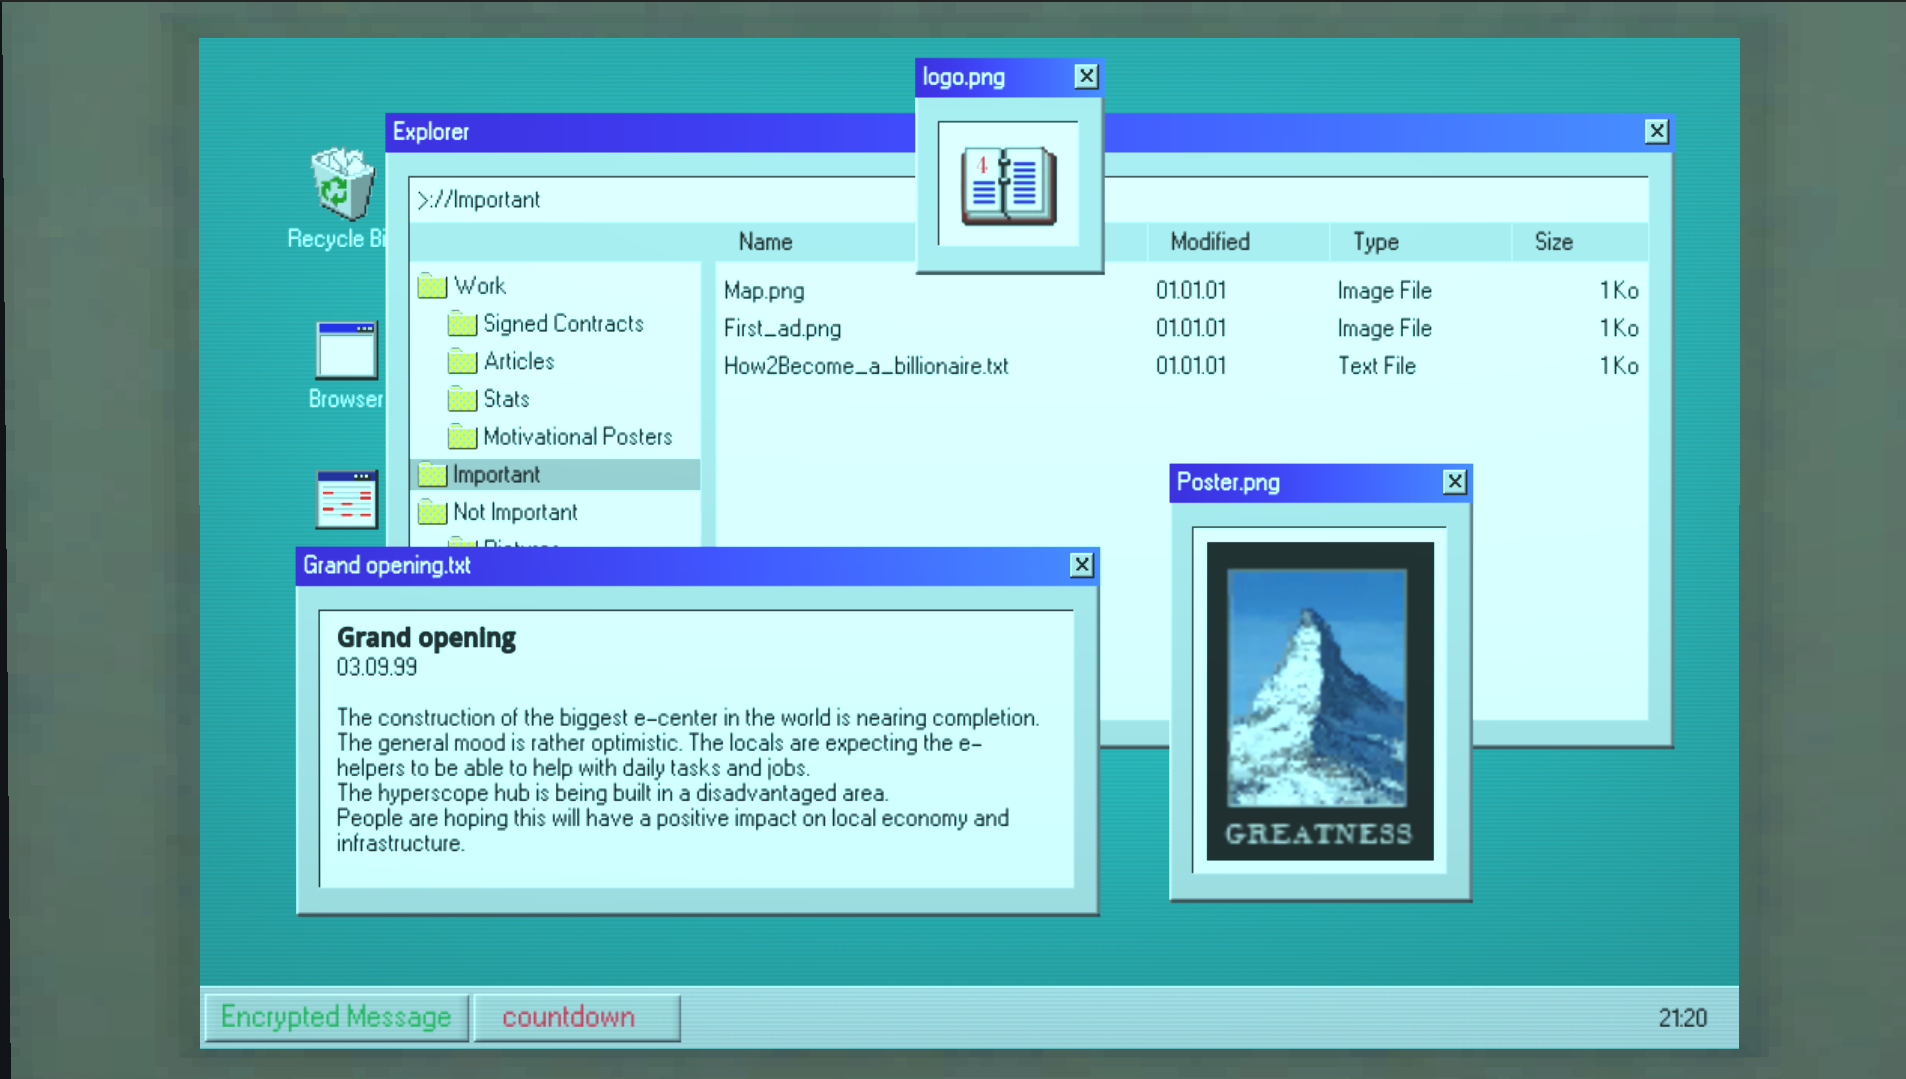
Task: Click the Stats folder icon
Action: tap(462, 399)
